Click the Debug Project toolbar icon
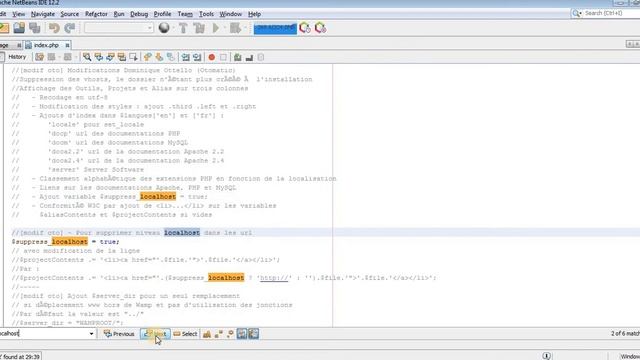Image resolution: width=640 pixels, height=360 pixels. pyautogui.click(x=235, y=28)
